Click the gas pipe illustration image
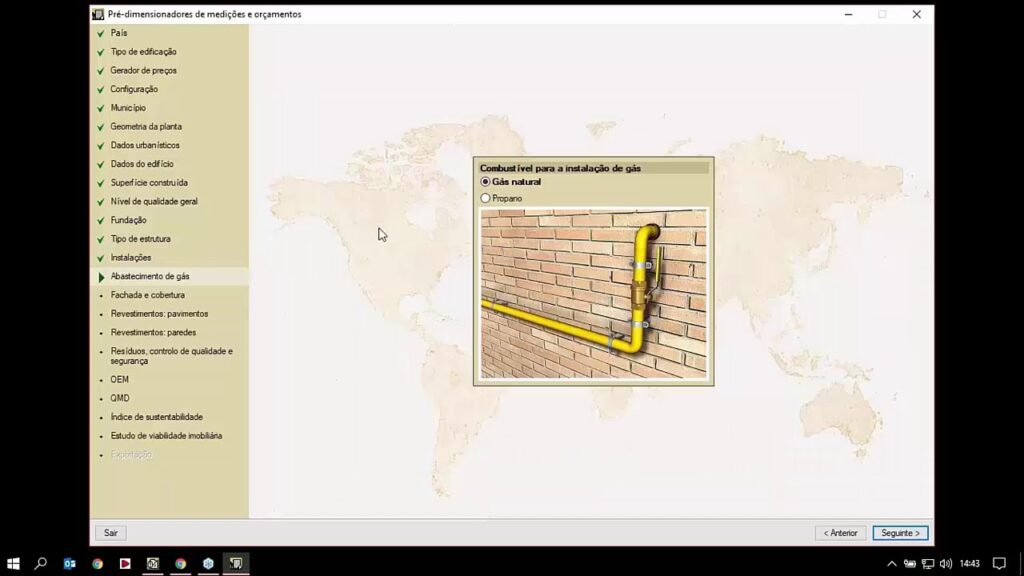 point(593,293)
